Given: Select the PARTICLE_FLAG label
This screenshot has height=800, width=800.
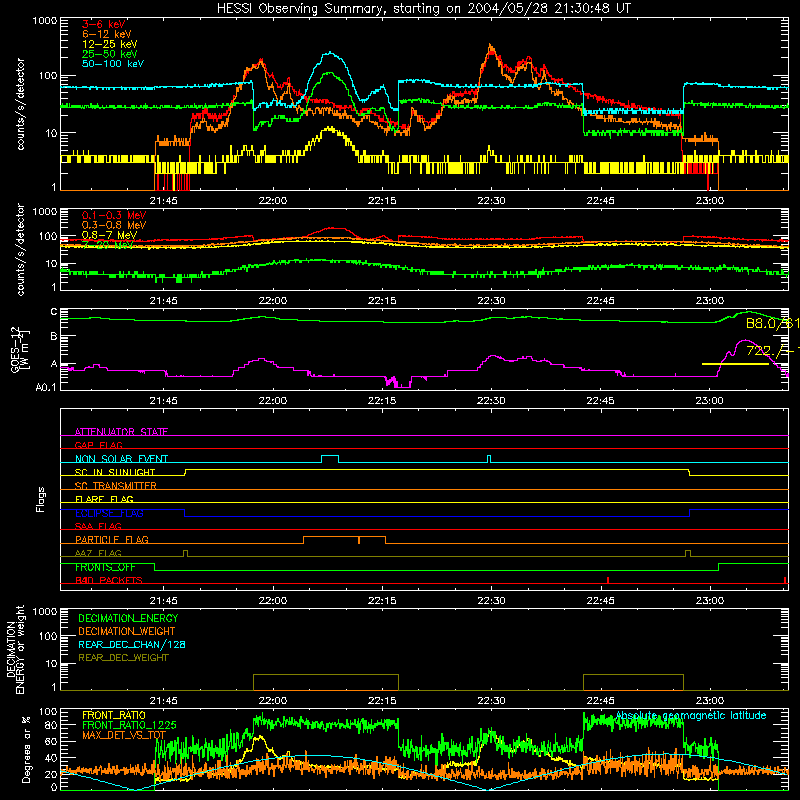Looking at the screenshot, I should 112,539.
